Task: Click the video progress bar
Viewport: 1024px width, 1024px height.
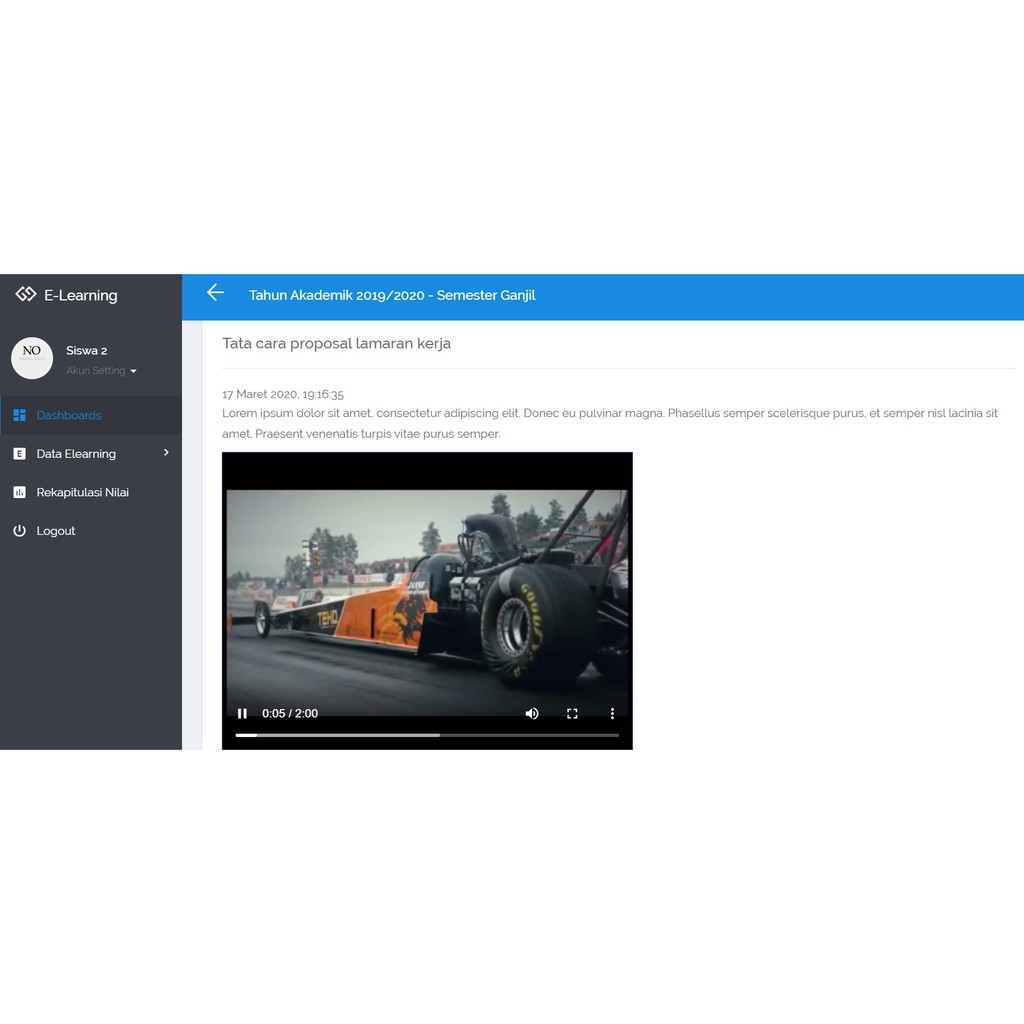Action: (x=427, y=735)
